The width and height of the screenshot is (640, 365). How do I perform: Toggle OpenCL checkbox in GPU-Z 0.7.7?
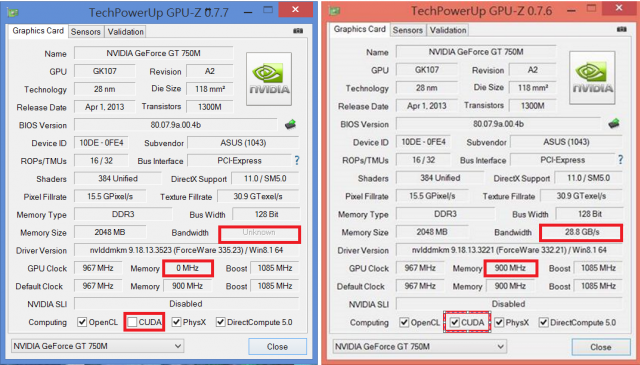(x=82, y=322)
